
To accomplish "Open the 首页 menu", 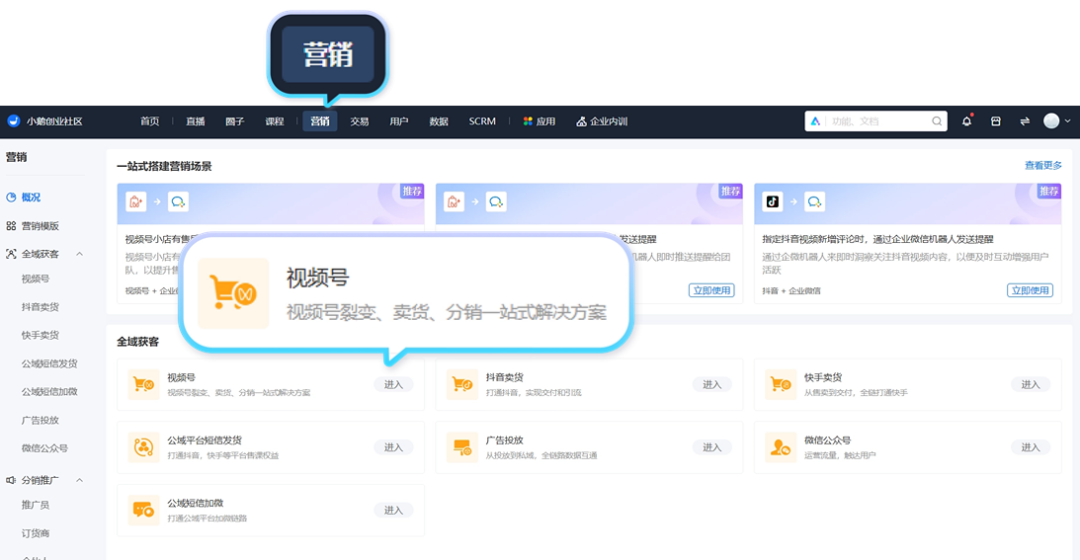I will coord(149,121).
